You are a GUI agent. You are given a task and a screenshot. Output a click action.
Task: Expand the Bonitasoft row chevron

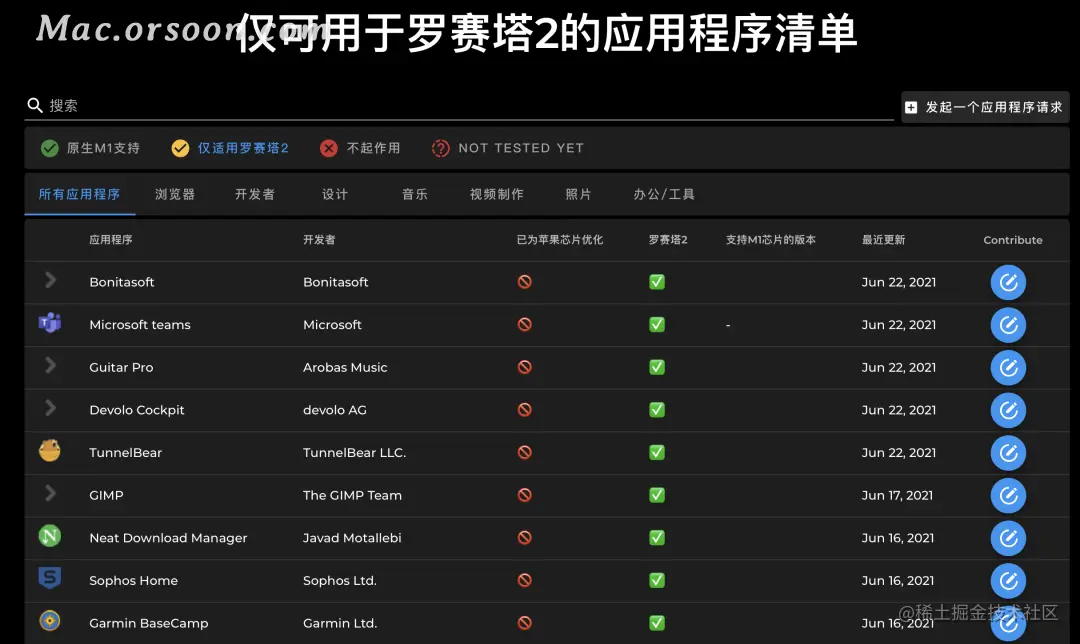(50, 280)
